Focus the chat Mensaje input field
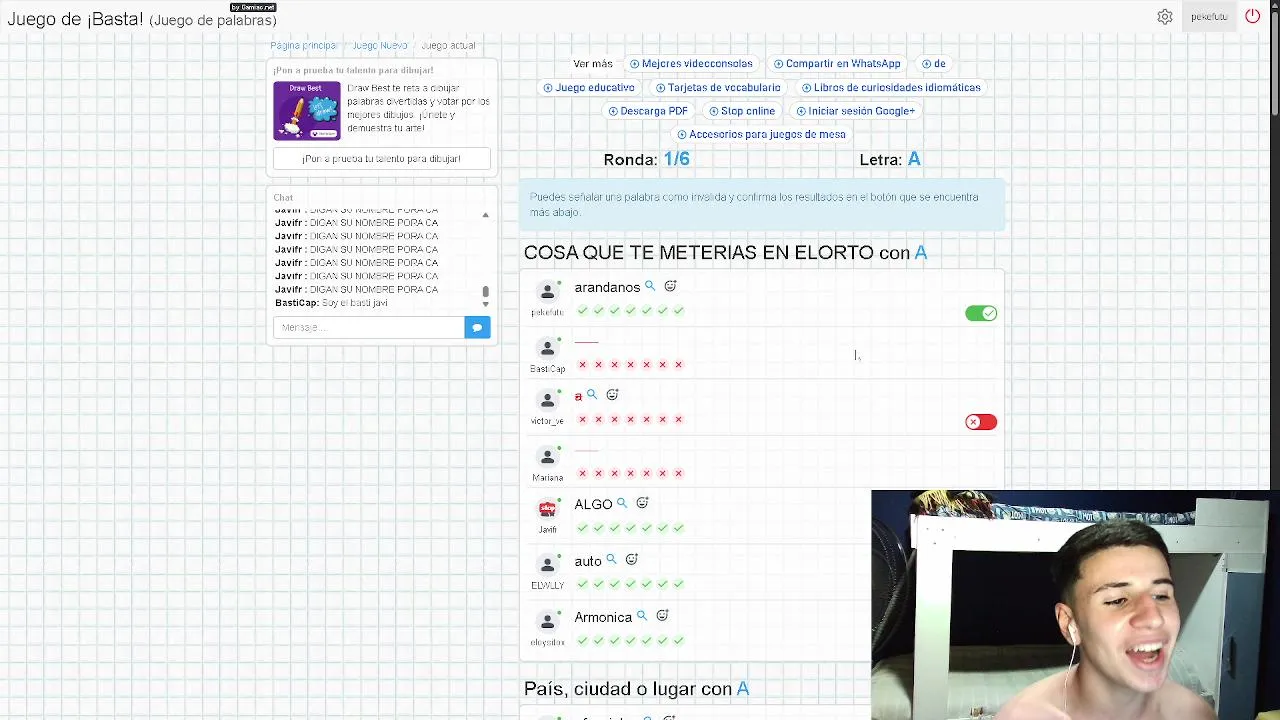The width and height of the screenshot is (1280, 720). tap(369, 327)
